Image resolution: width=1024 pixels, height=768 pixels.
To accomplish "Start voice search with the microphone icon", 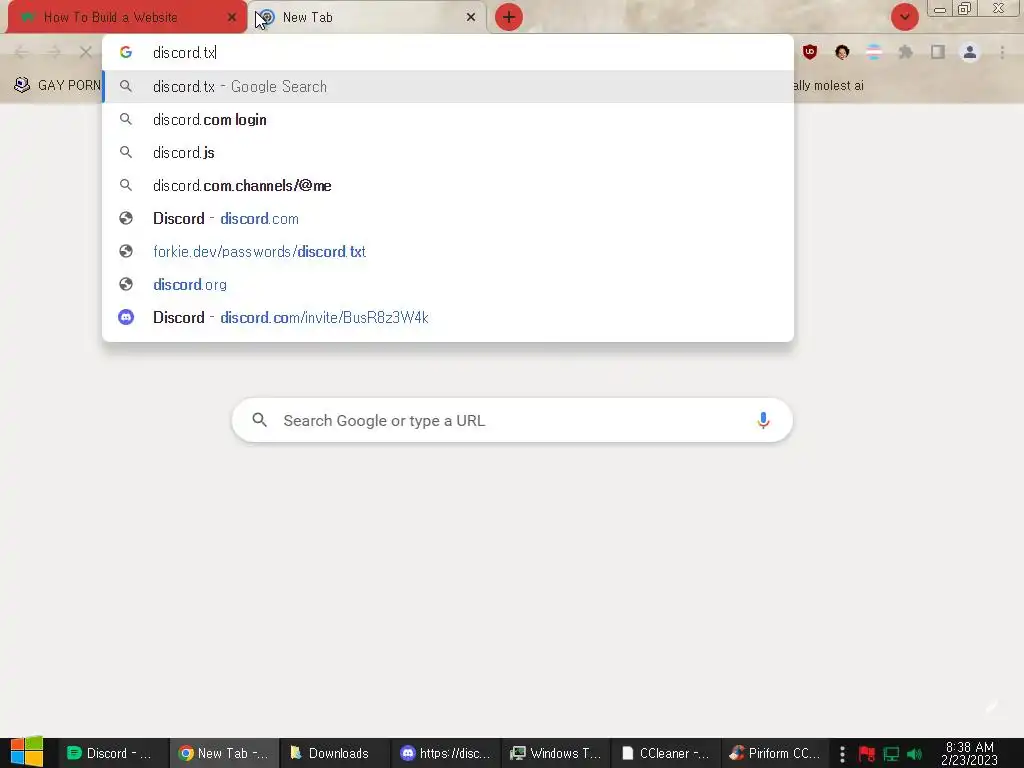I will click(x=763, y=420).
